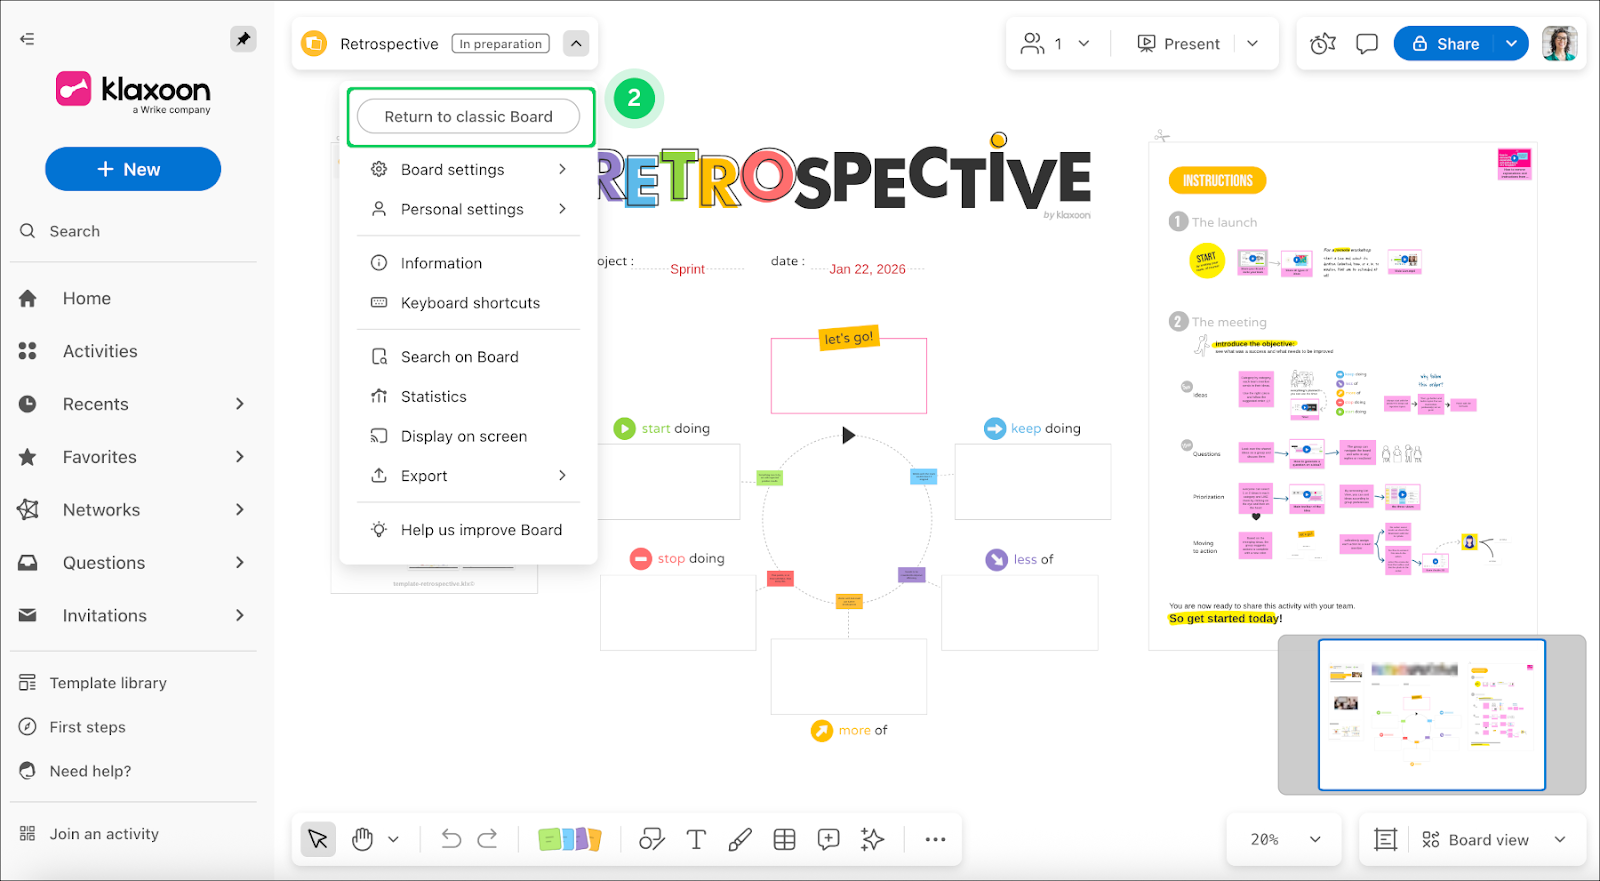Pick the colored sticky notes swatch
This screenshot has width=1600, height=881.
click(x=569, y=839)
